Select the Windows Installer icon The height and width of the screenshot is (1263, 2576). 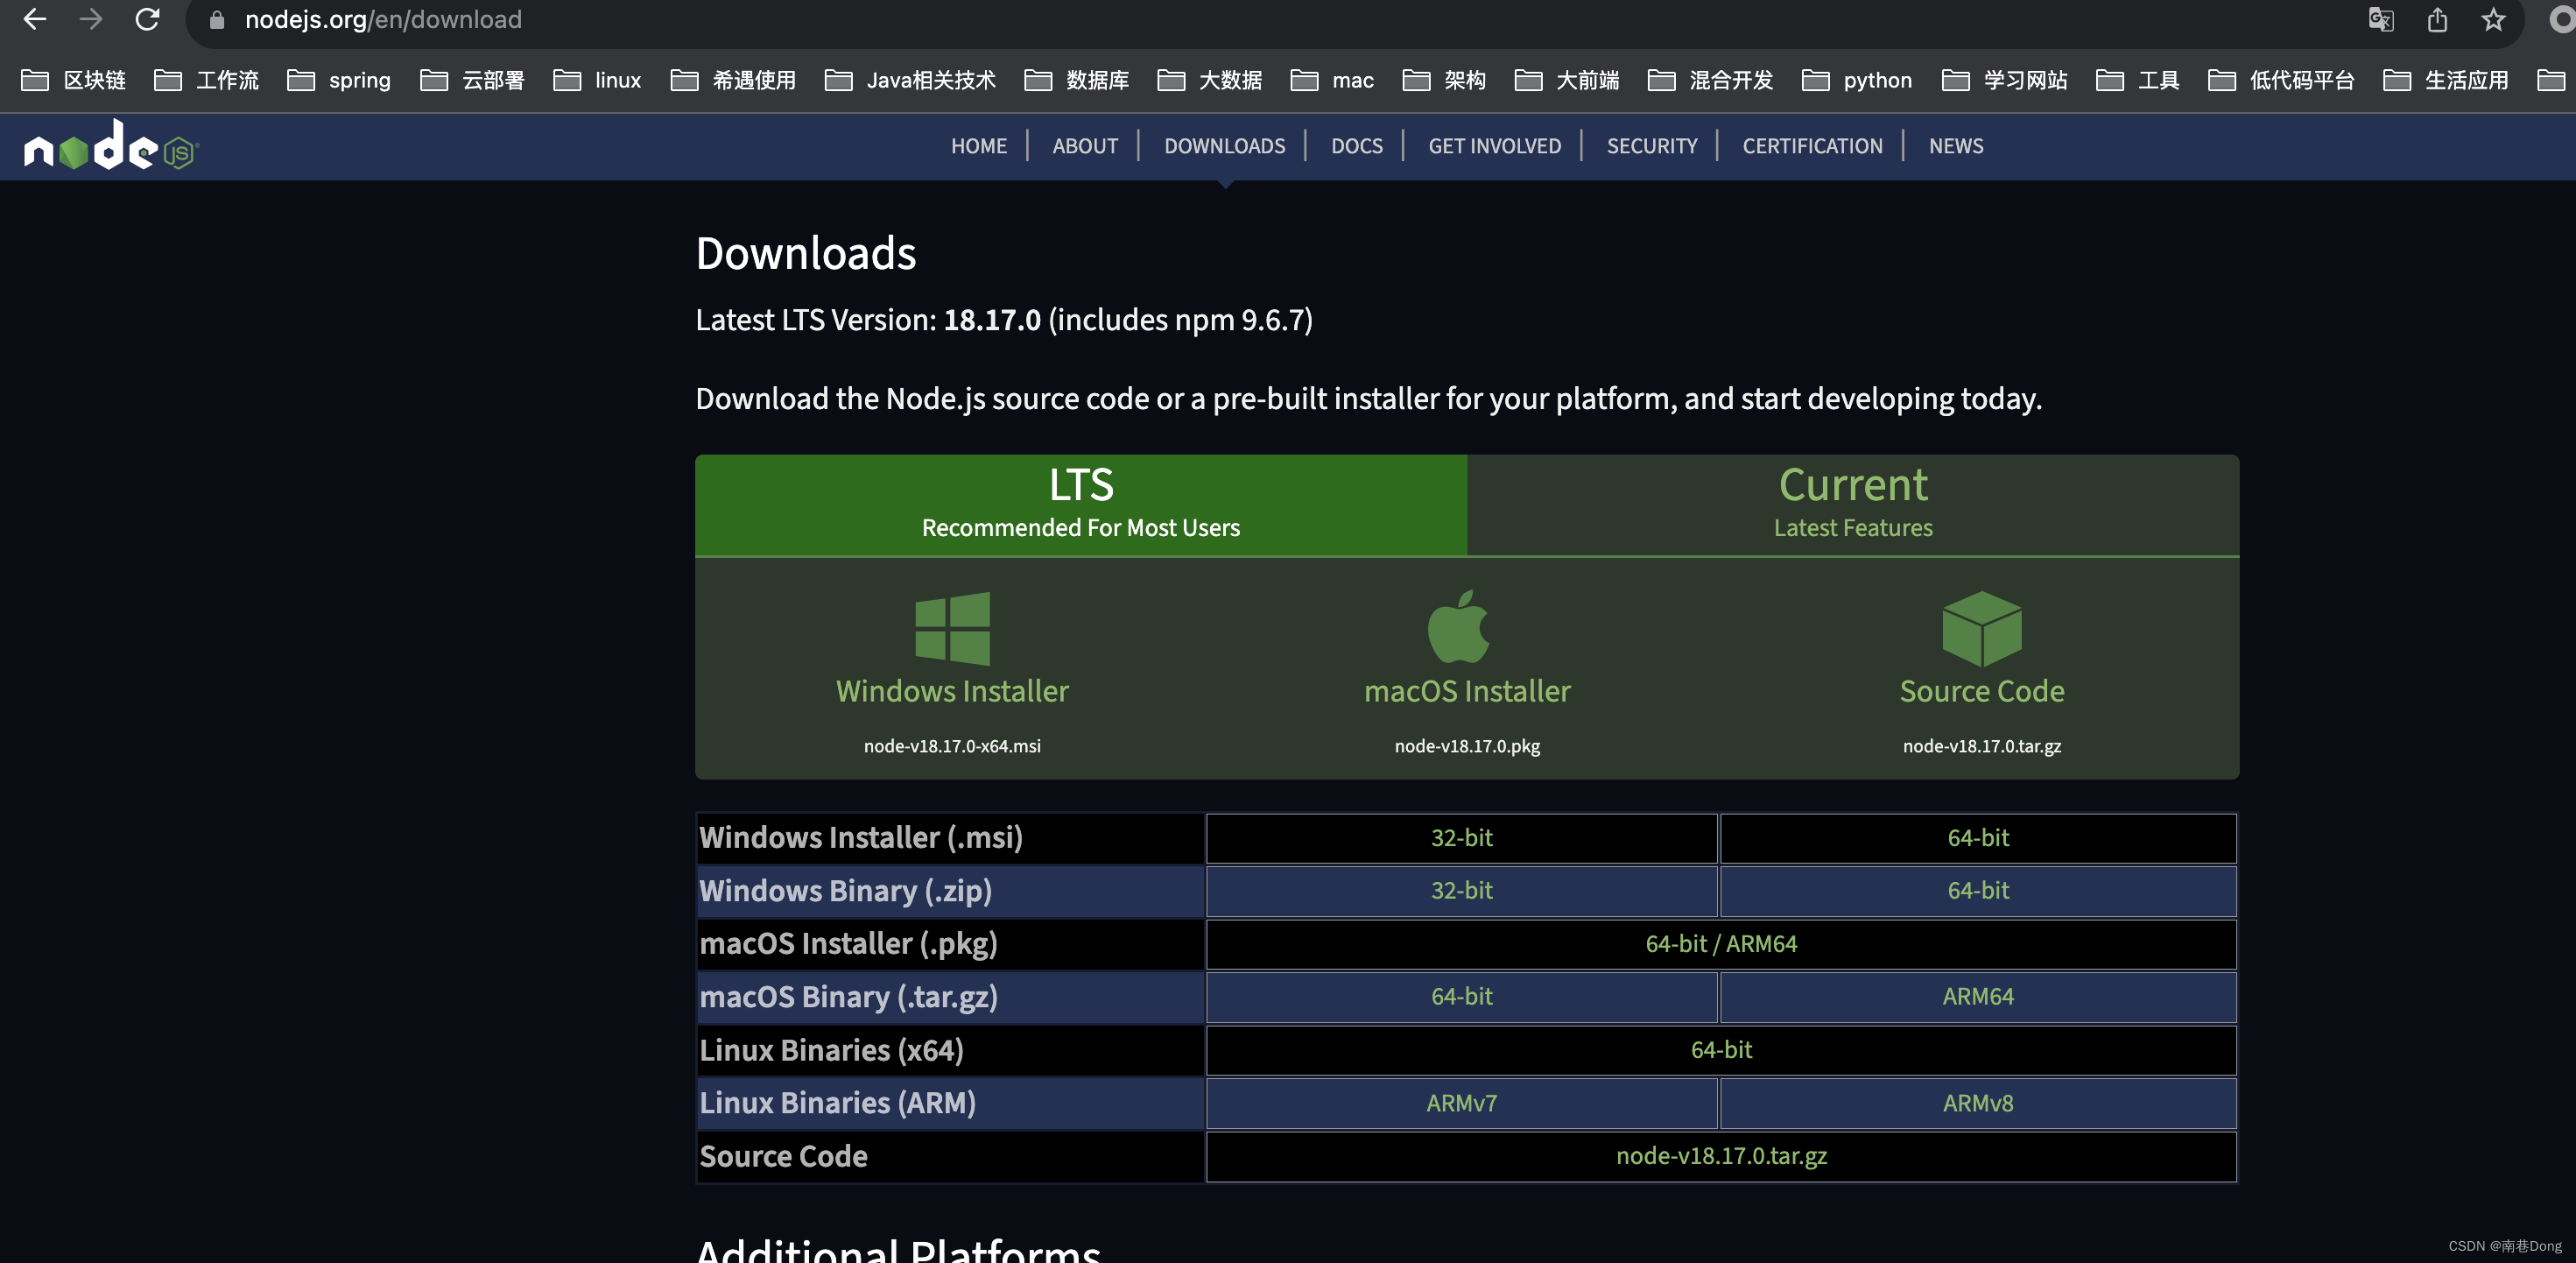click(951, 629)
